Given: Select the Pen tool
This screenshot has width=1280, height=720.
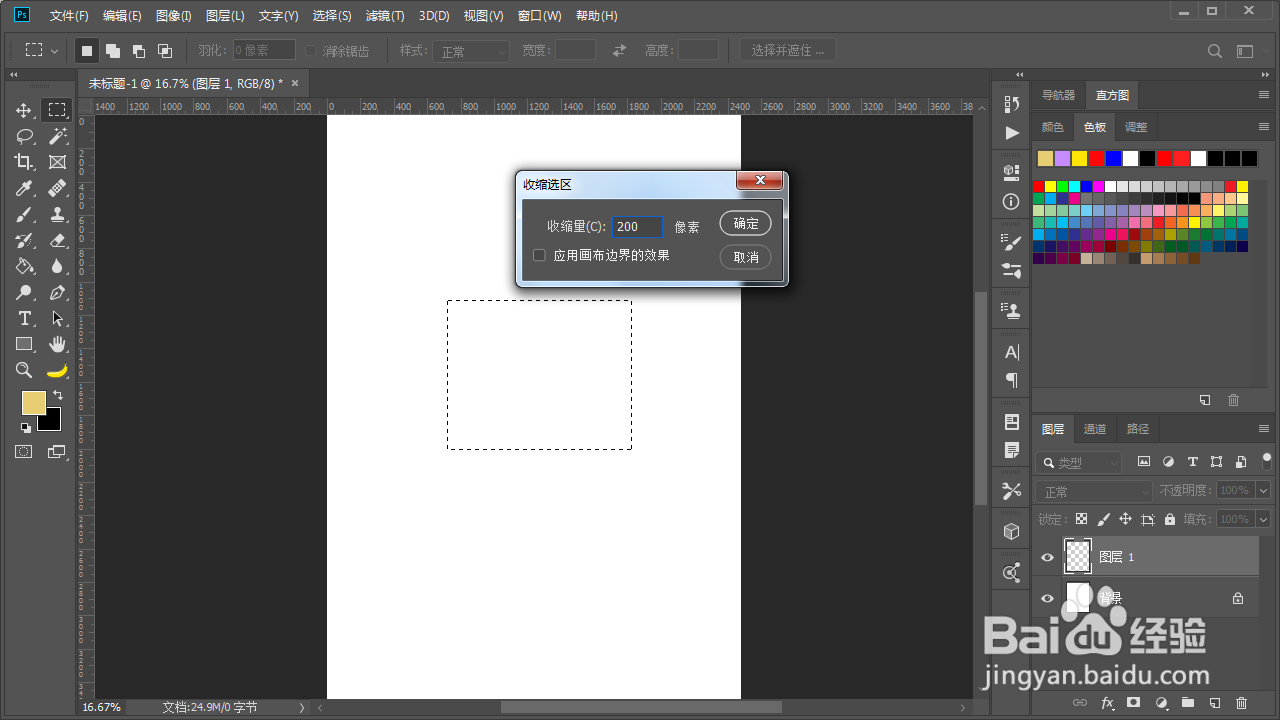Looking at the screenshot, I should point(57,292).
